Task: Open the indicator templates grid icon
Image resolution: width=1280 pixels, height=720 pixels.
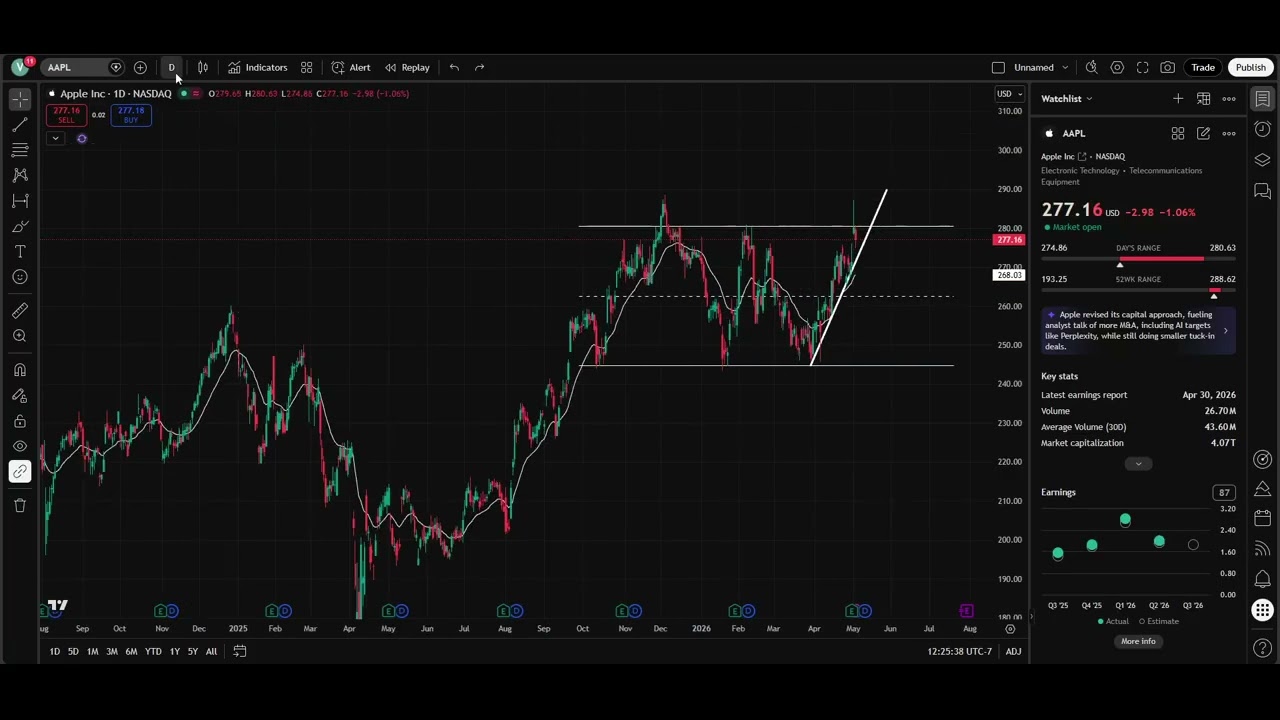Action: [x=307, y=67]
